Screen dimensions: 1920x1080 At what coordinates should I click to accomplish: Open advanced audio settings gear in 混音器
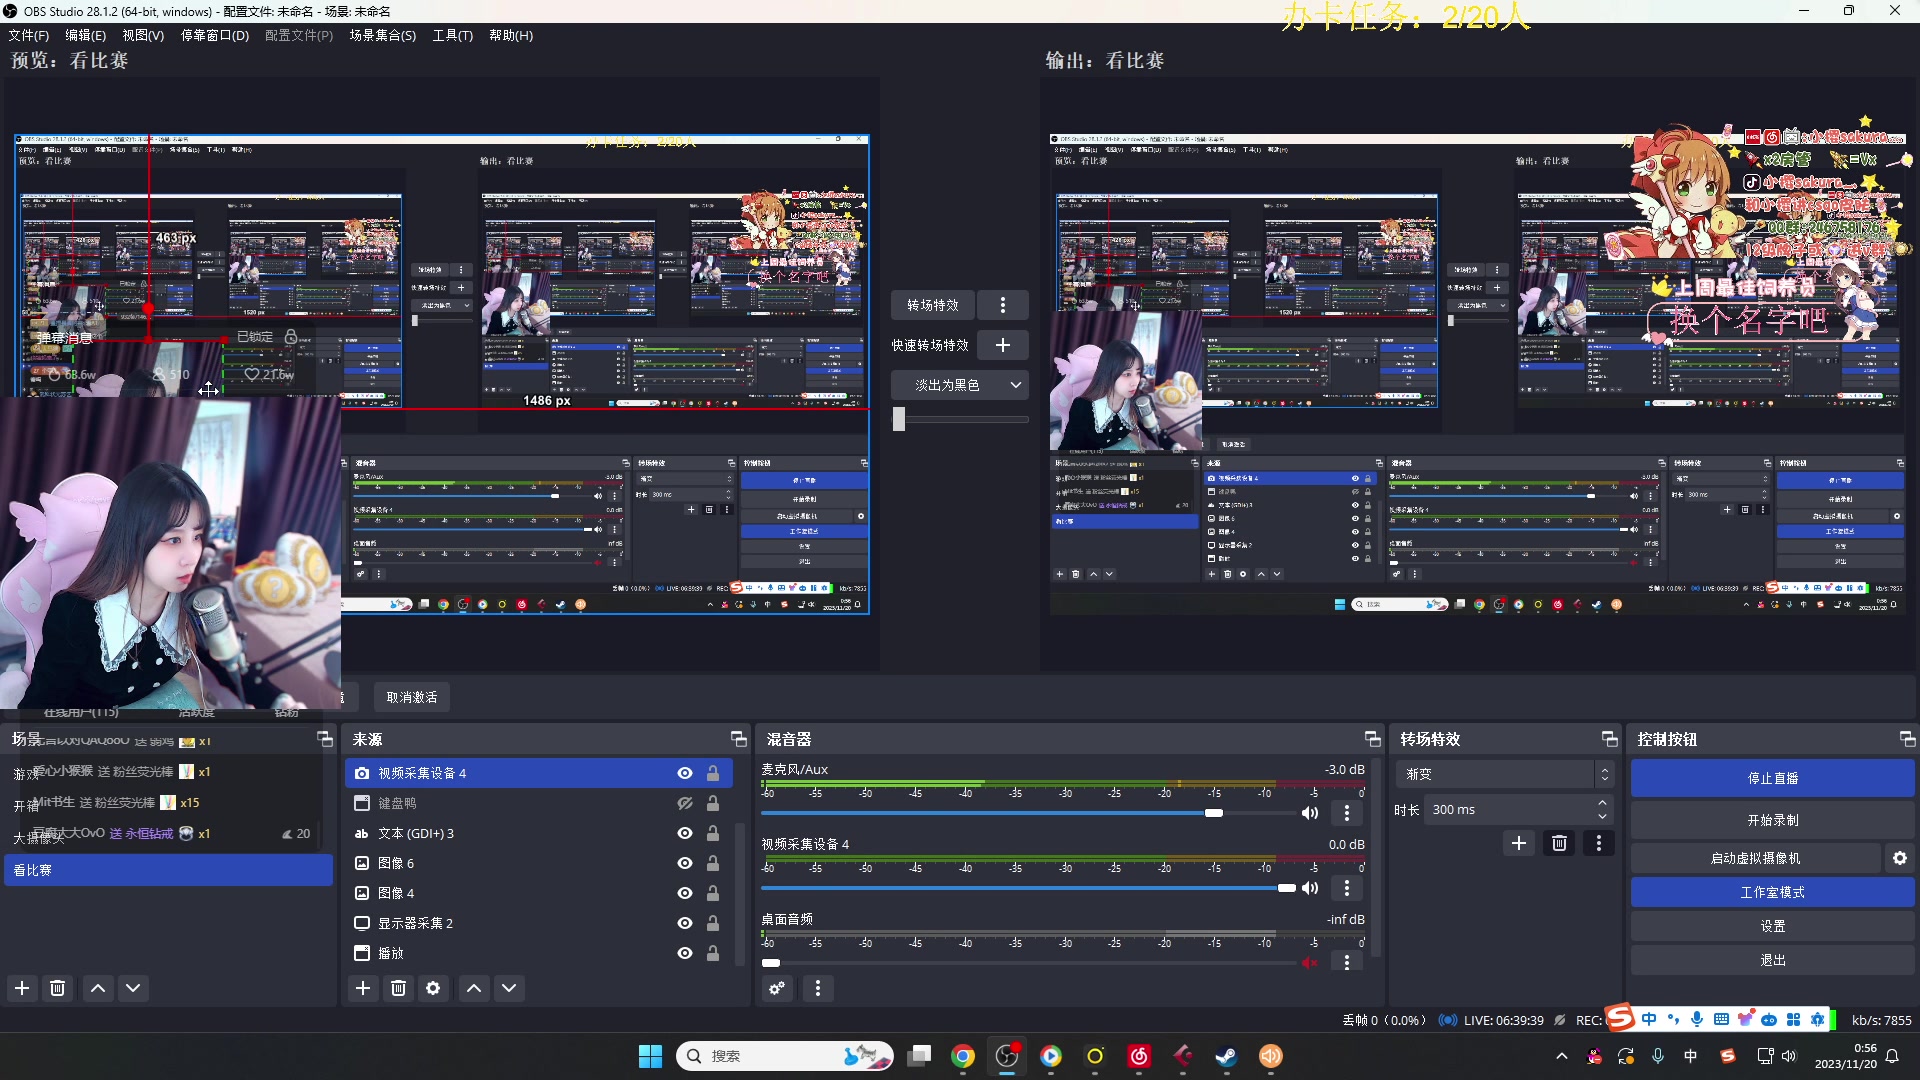(x=777, y=988)
